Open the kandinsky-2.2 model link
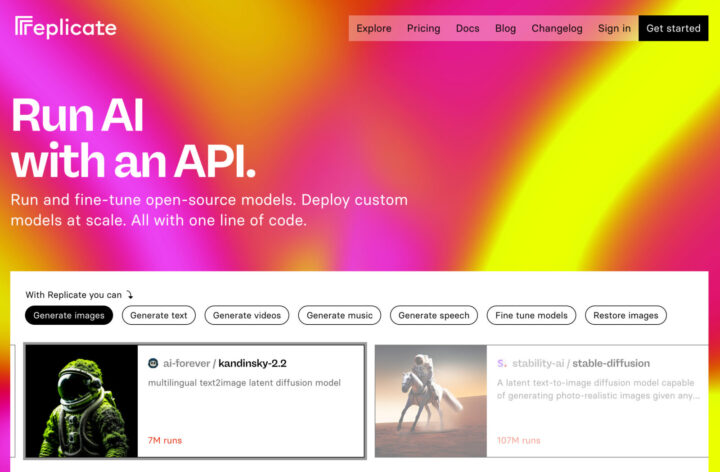720x472 pixels. [252, 363]
